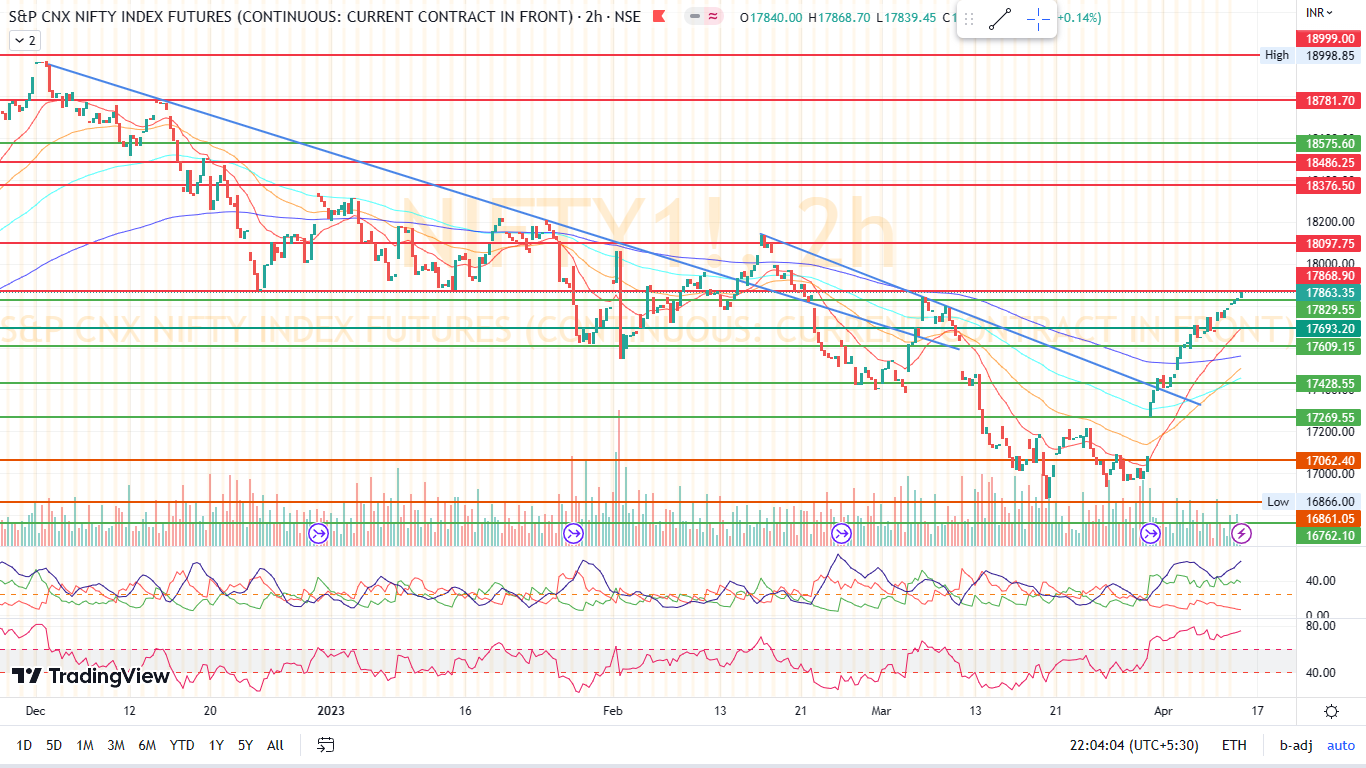Click the contract rollover marker before Feb
The height and width of the screenshot is (768, 1366).
[x=573, y=533]
